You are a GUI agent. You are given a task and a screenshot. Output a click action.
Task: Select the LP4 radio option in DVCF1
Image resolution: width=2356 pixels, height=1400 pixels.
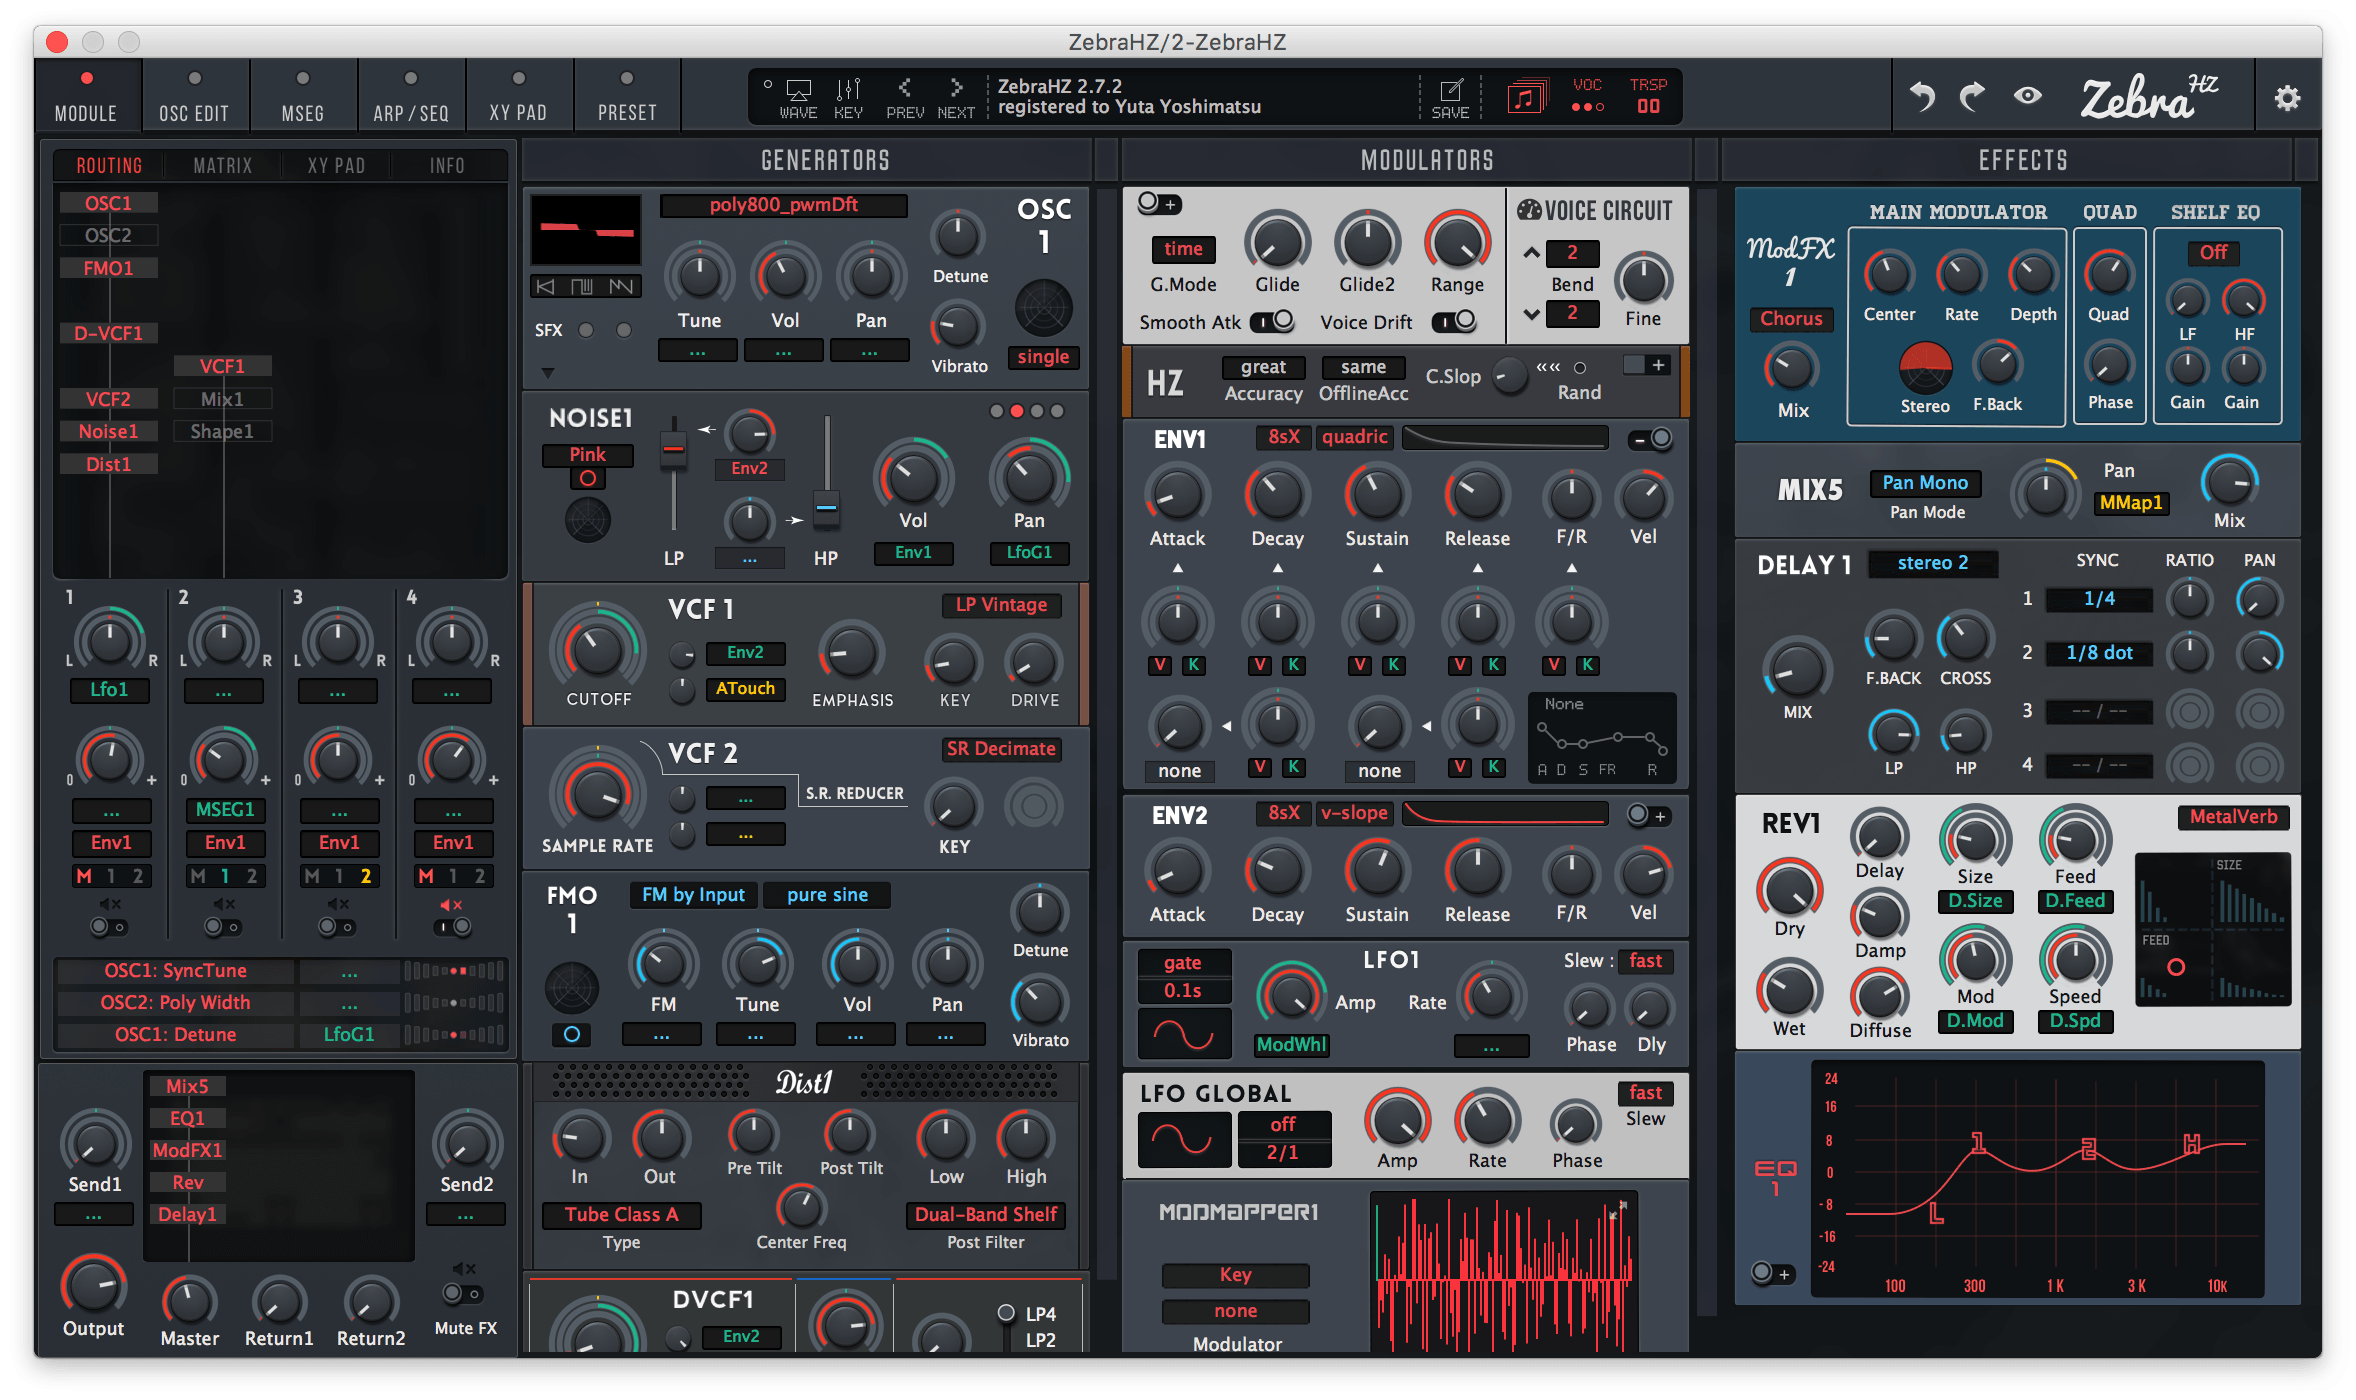(x=1007, y=1313)
